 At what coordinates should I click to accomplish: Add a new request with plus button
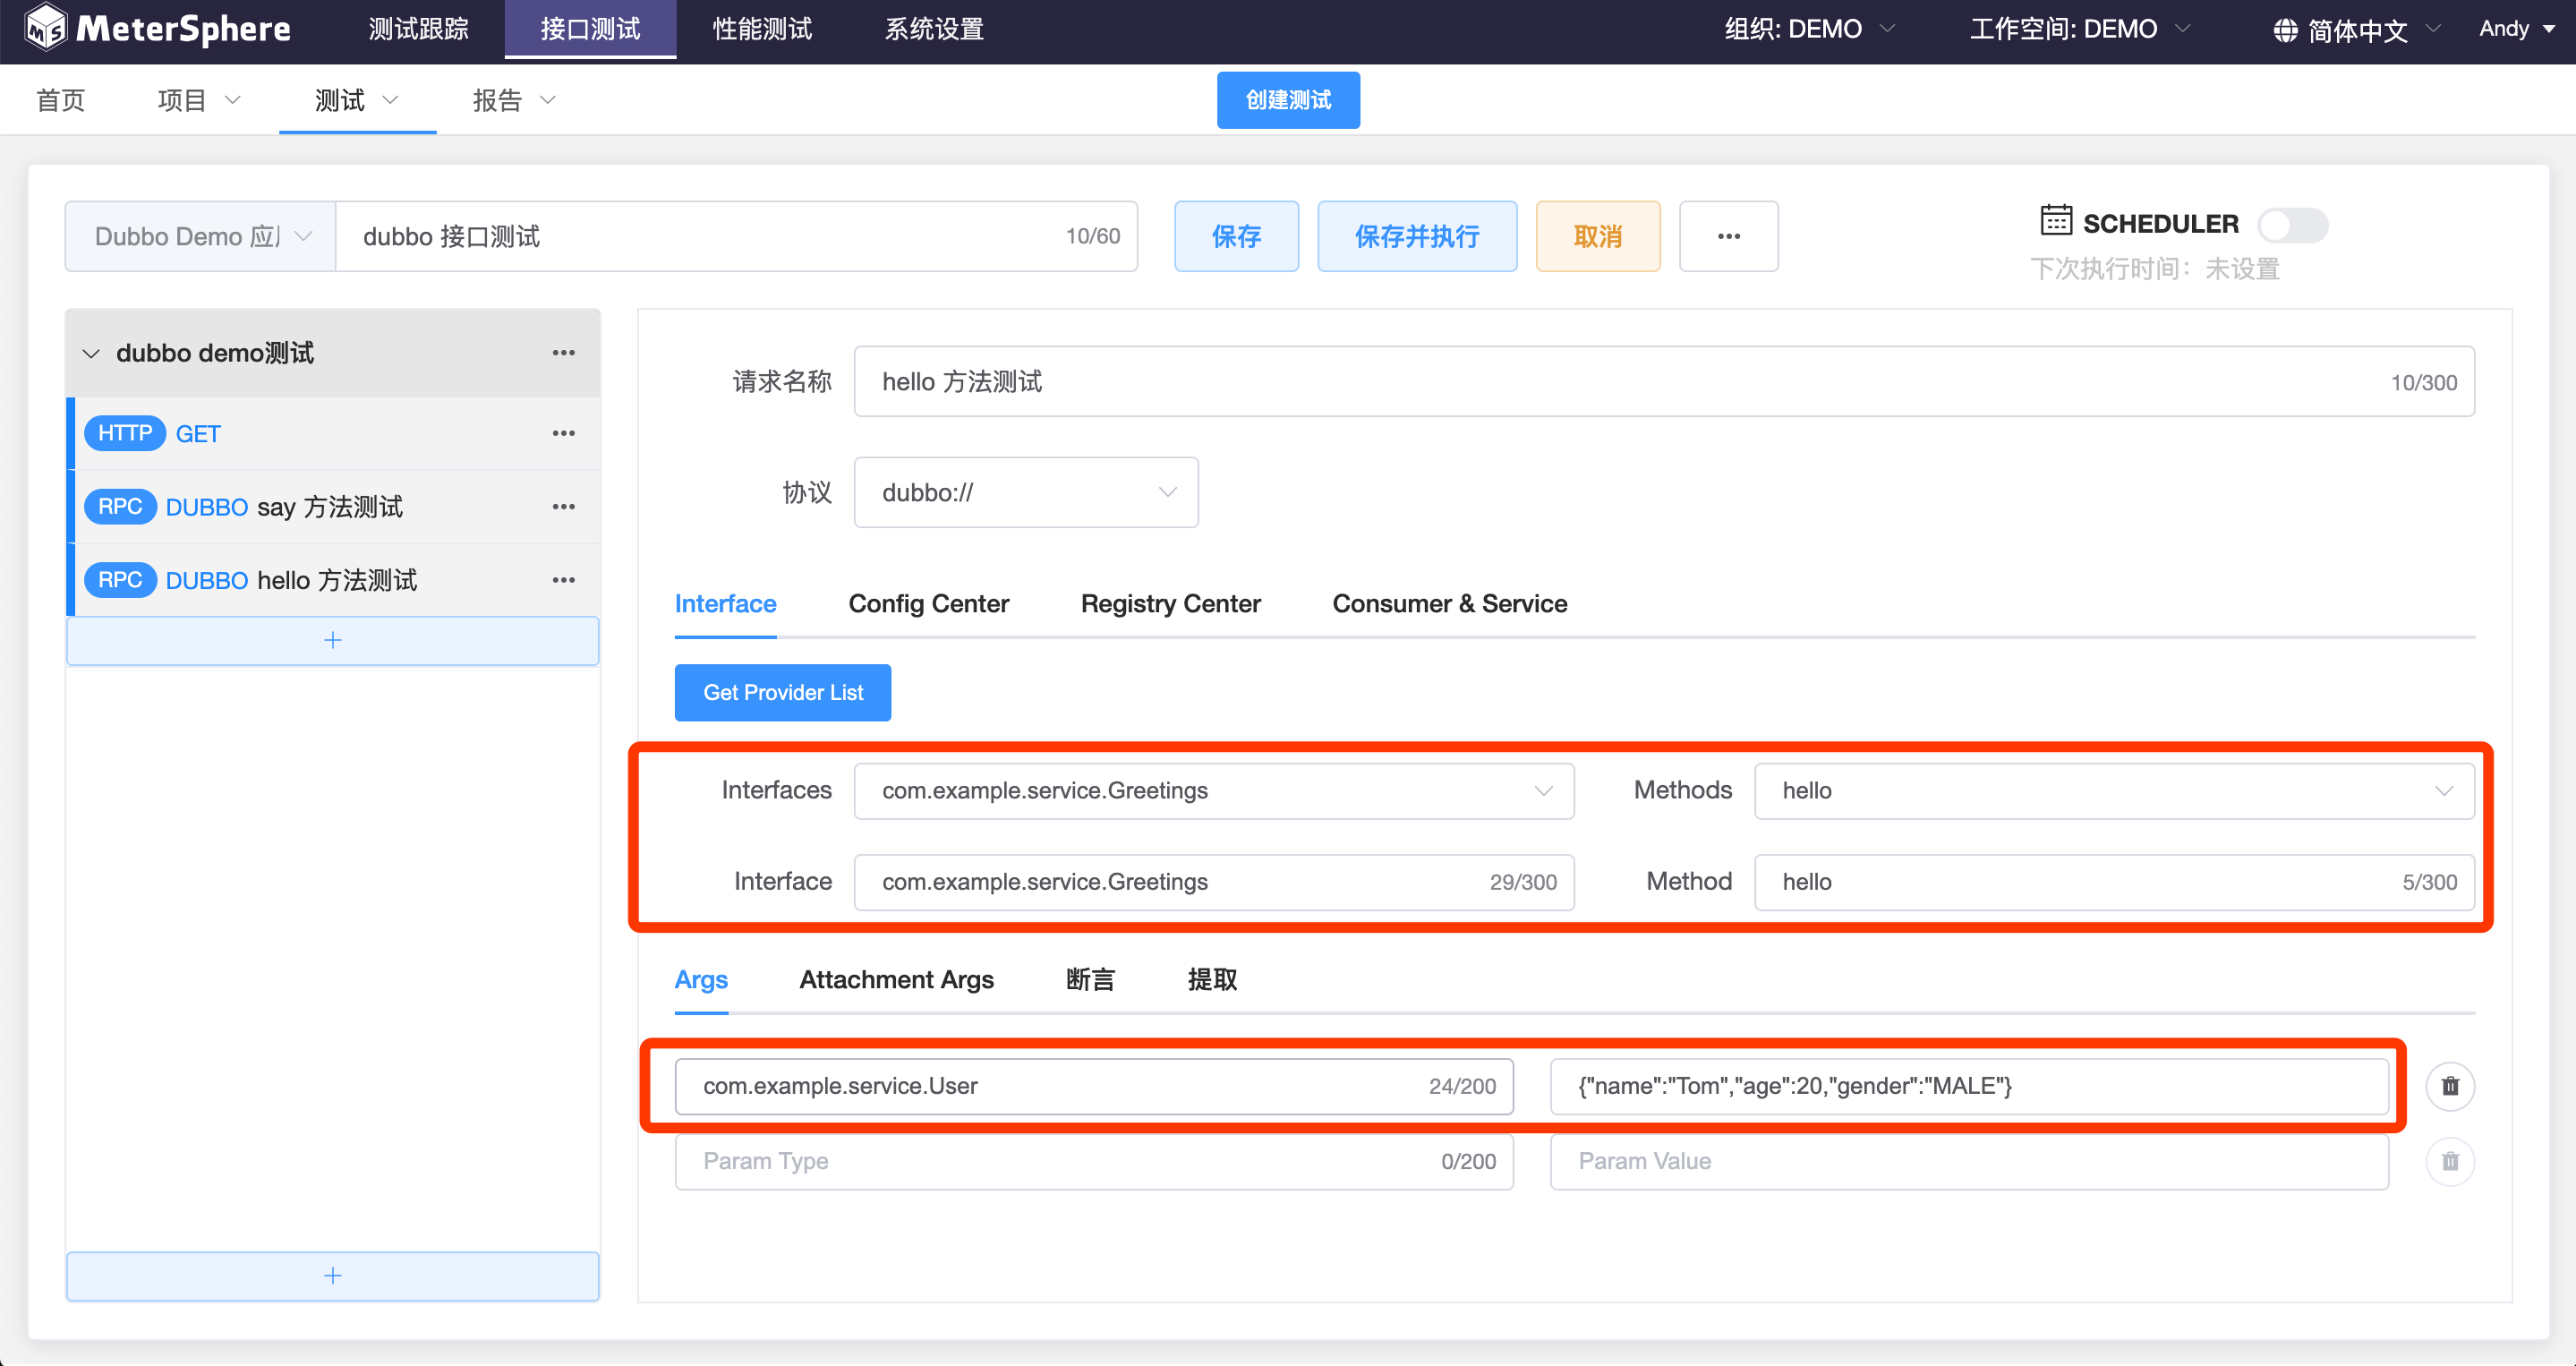332,640
